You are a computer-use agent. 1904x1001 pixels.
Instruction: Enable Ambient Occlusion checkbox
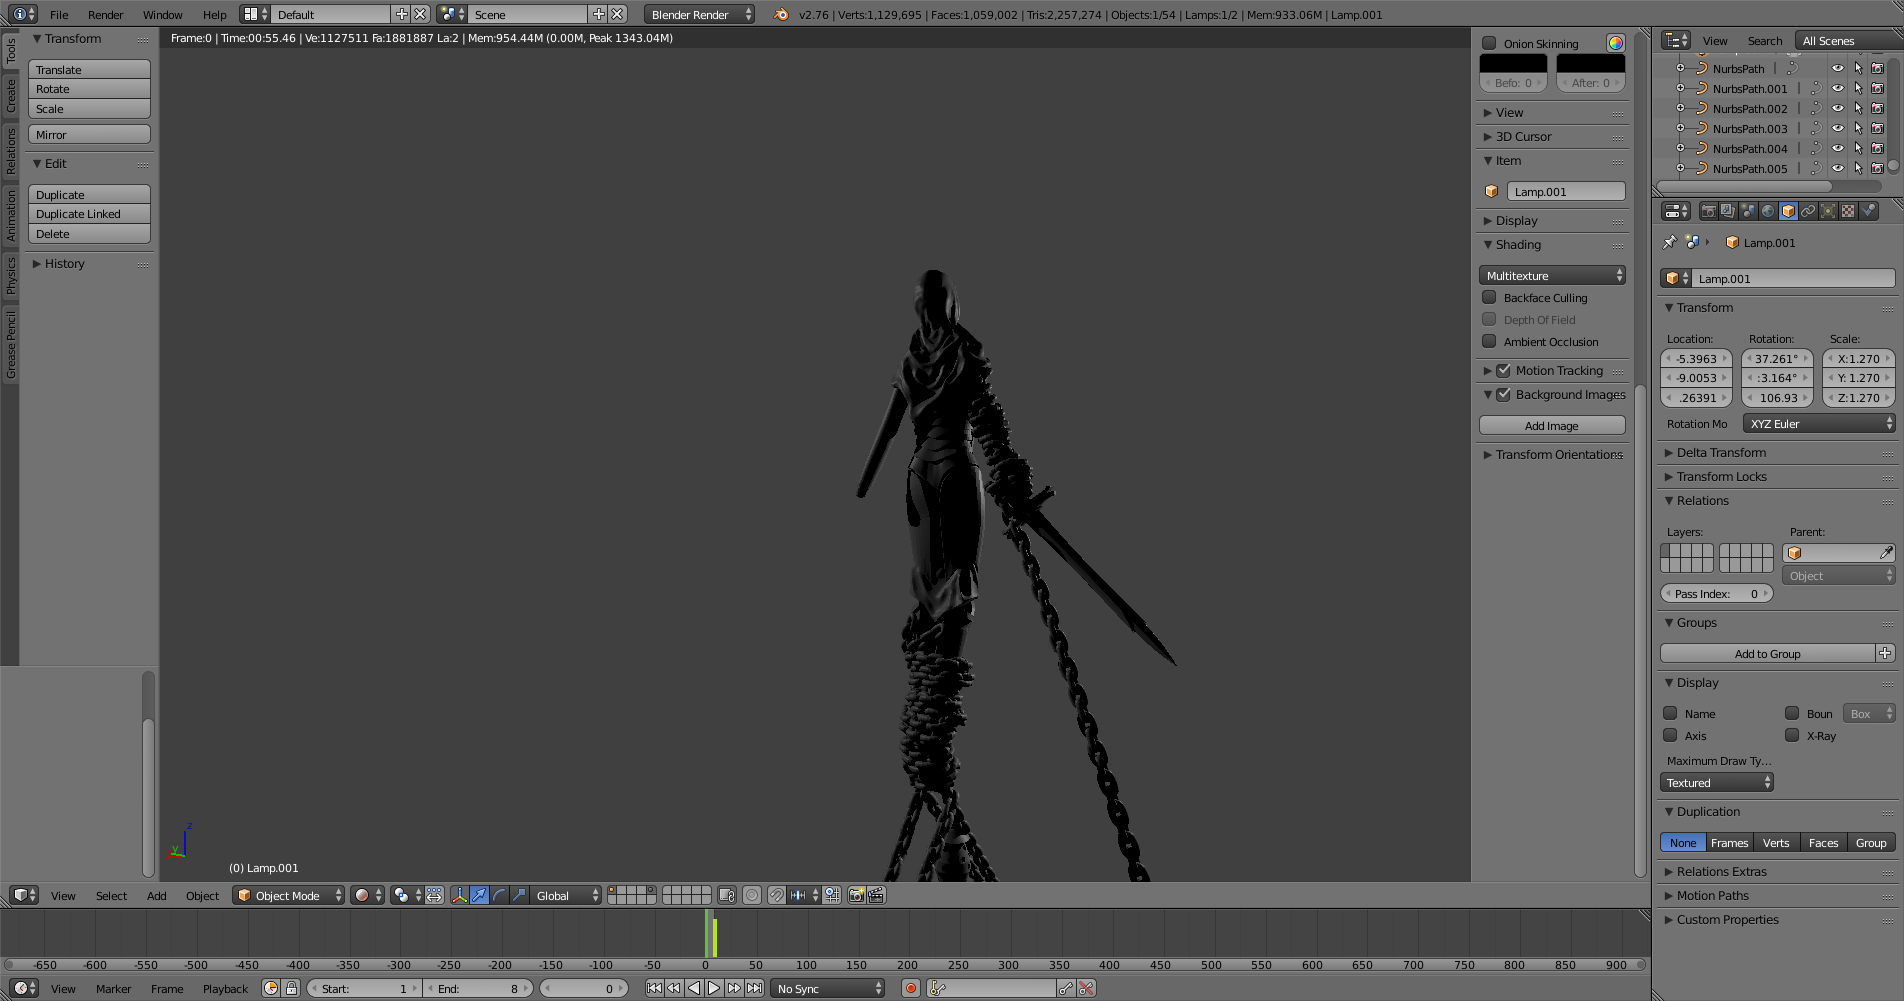1489,341
